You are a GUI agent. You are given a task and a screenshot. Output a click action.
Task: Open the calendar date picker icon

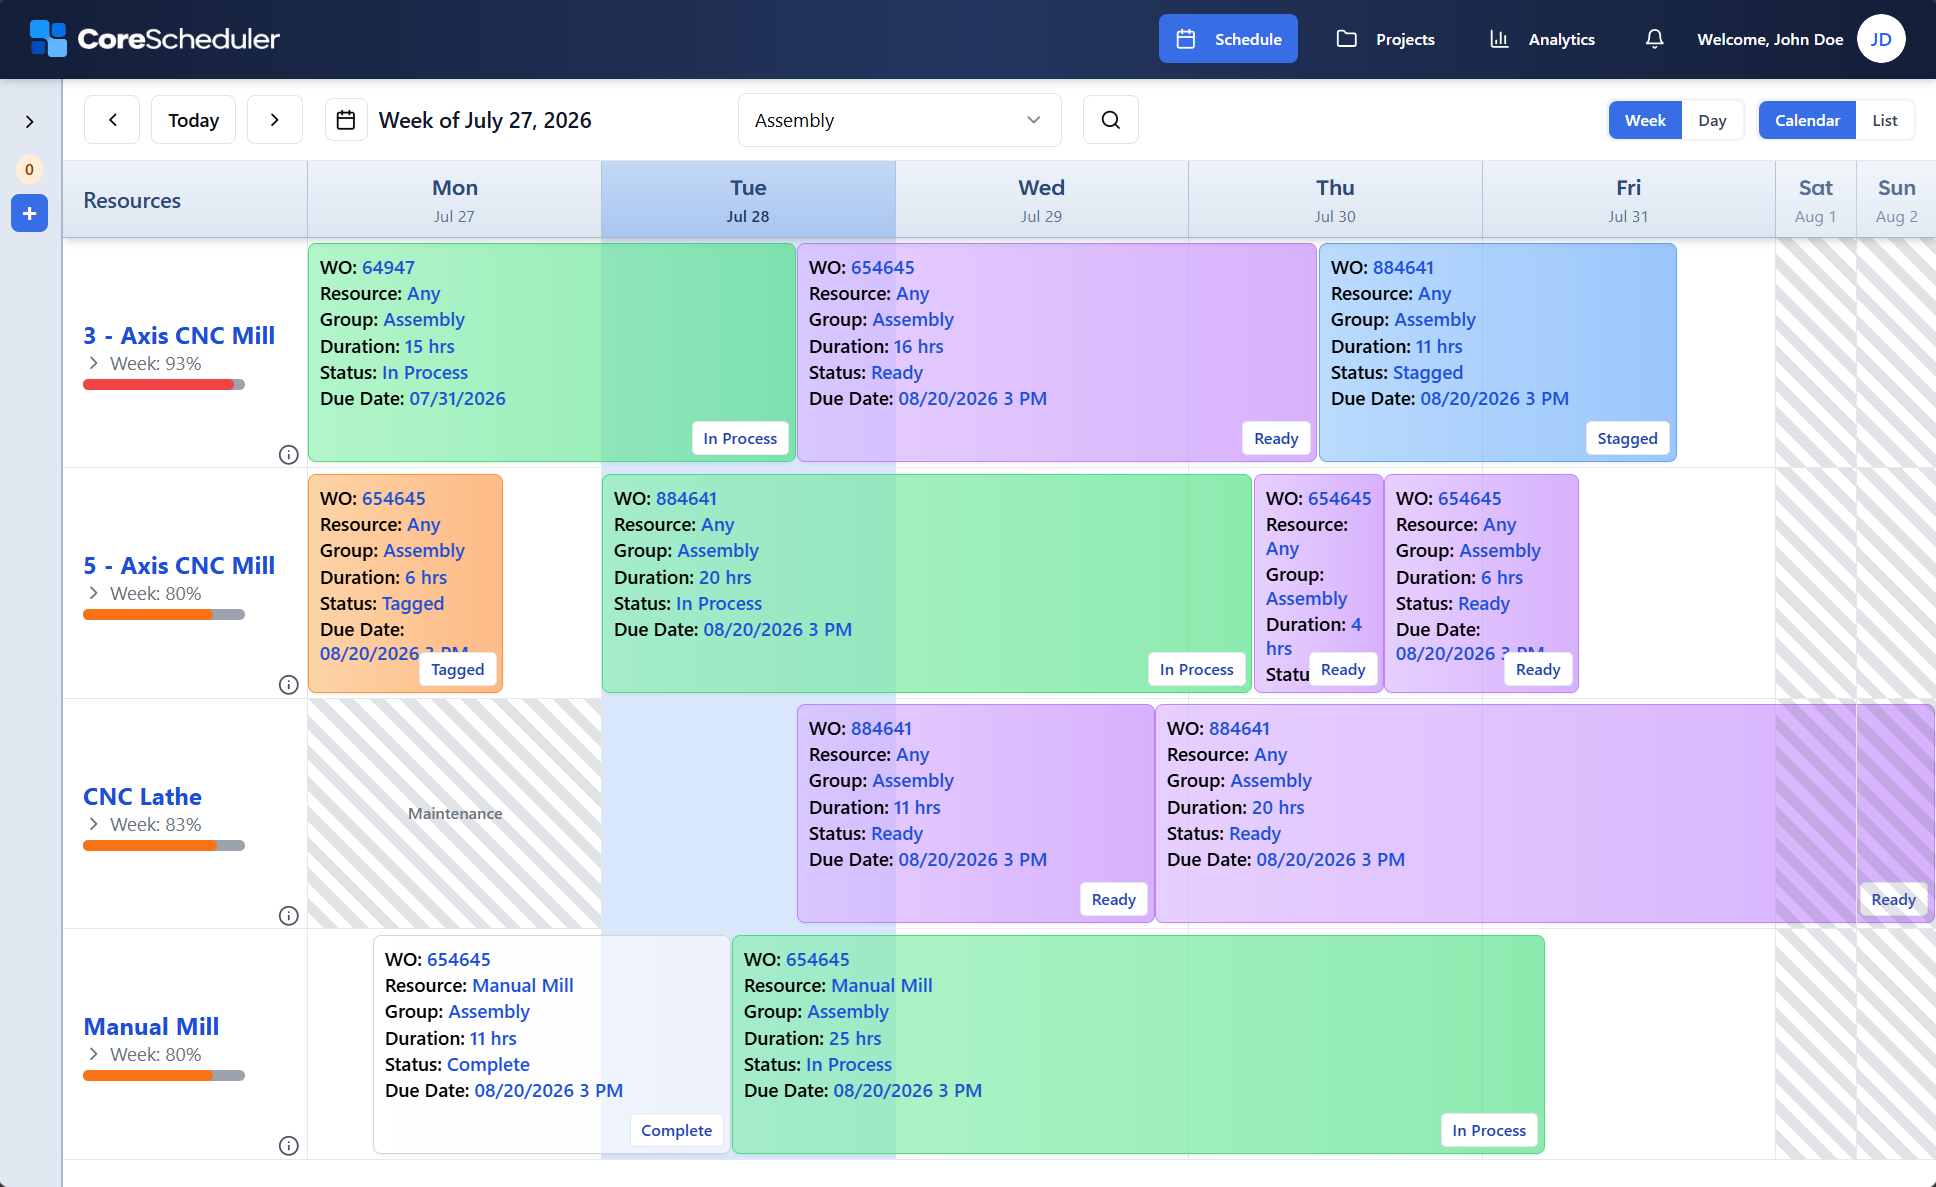click(x=346, y=120)
